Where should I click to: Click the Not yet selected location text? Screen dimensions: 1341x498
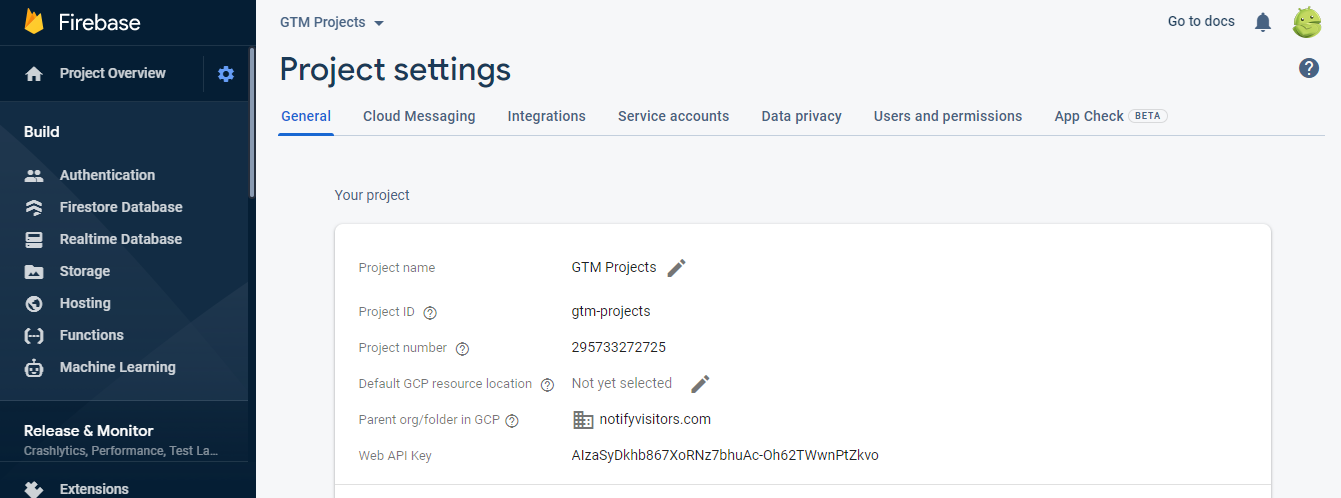(x=622, y=383)
